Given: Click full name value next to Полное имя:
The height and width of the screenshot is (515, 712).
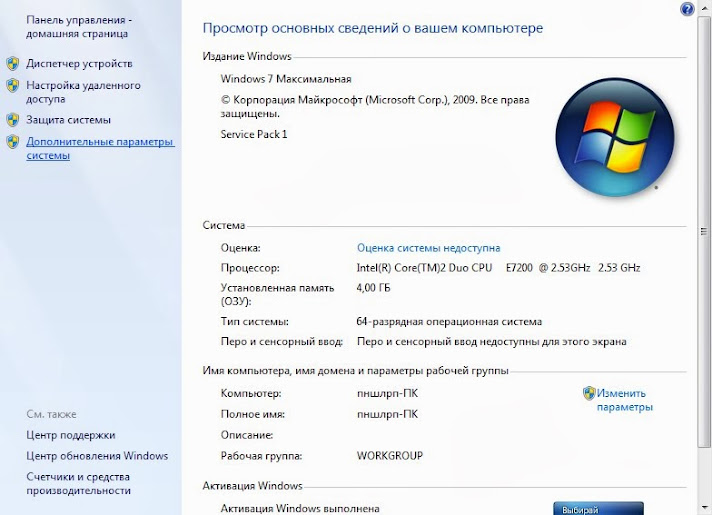Looking at the screenshot, I should tap(387, 414).
